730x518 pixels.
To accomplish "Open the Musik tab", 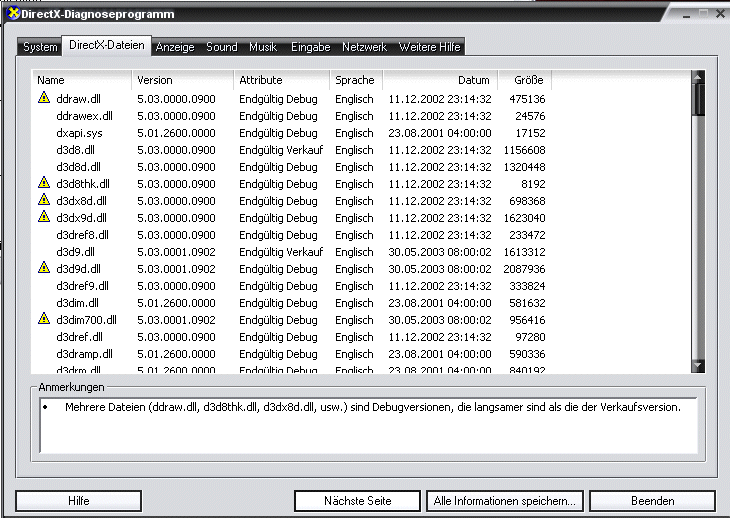I will [263, 47].
